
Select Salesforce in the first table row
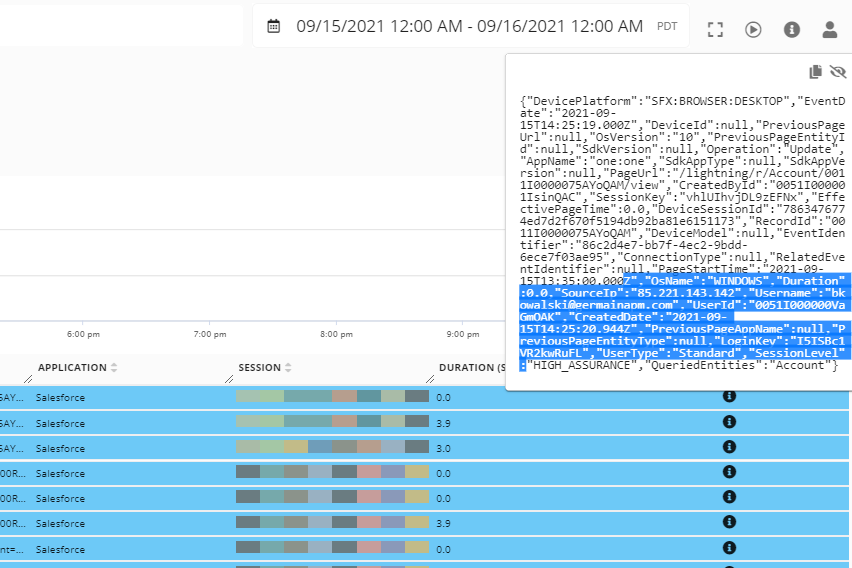[61, 397]
